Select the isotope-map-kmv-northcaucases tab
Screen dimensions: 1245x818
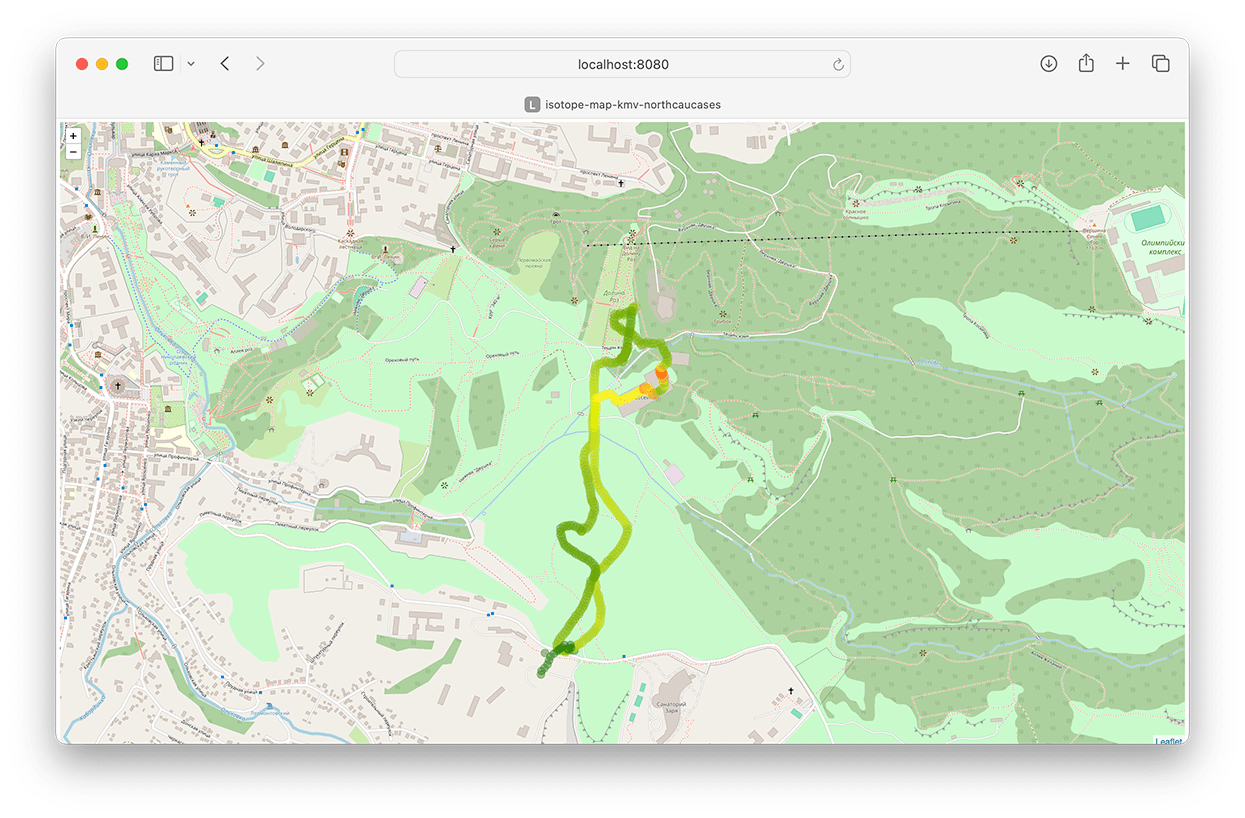click(x=622, y=104)
